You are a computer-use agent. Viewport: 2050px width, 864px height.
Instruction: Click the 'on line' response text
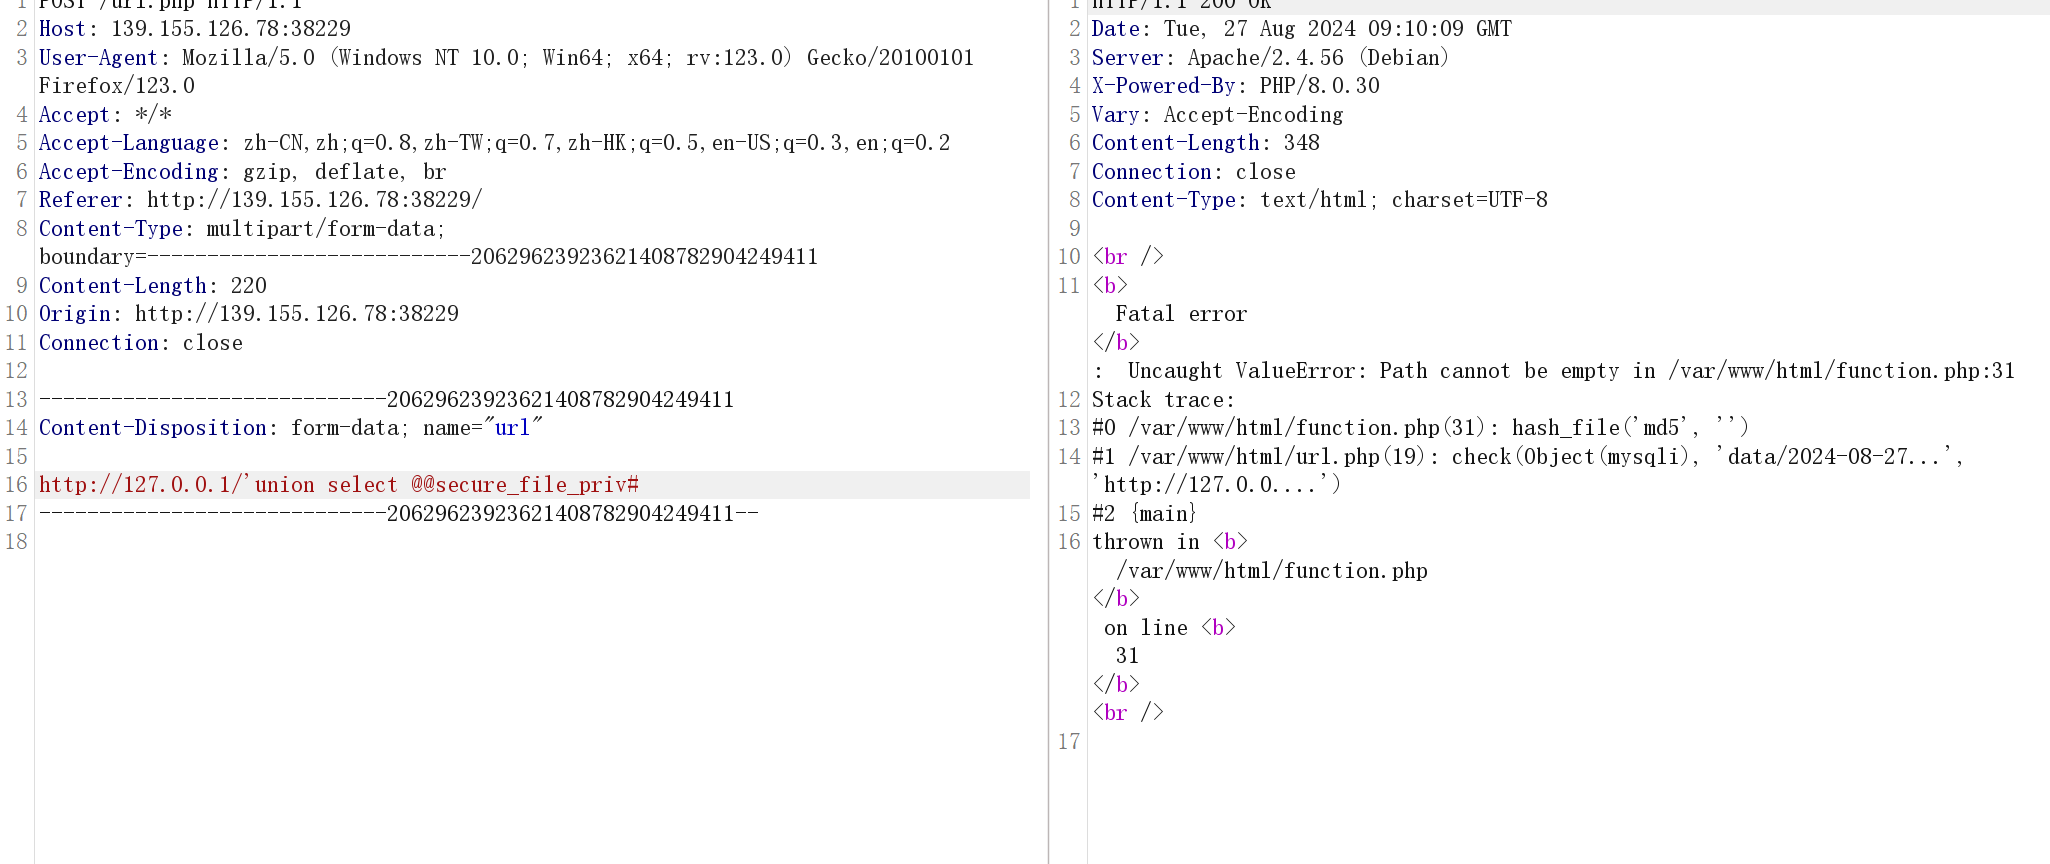click(x=1145, y=628)
